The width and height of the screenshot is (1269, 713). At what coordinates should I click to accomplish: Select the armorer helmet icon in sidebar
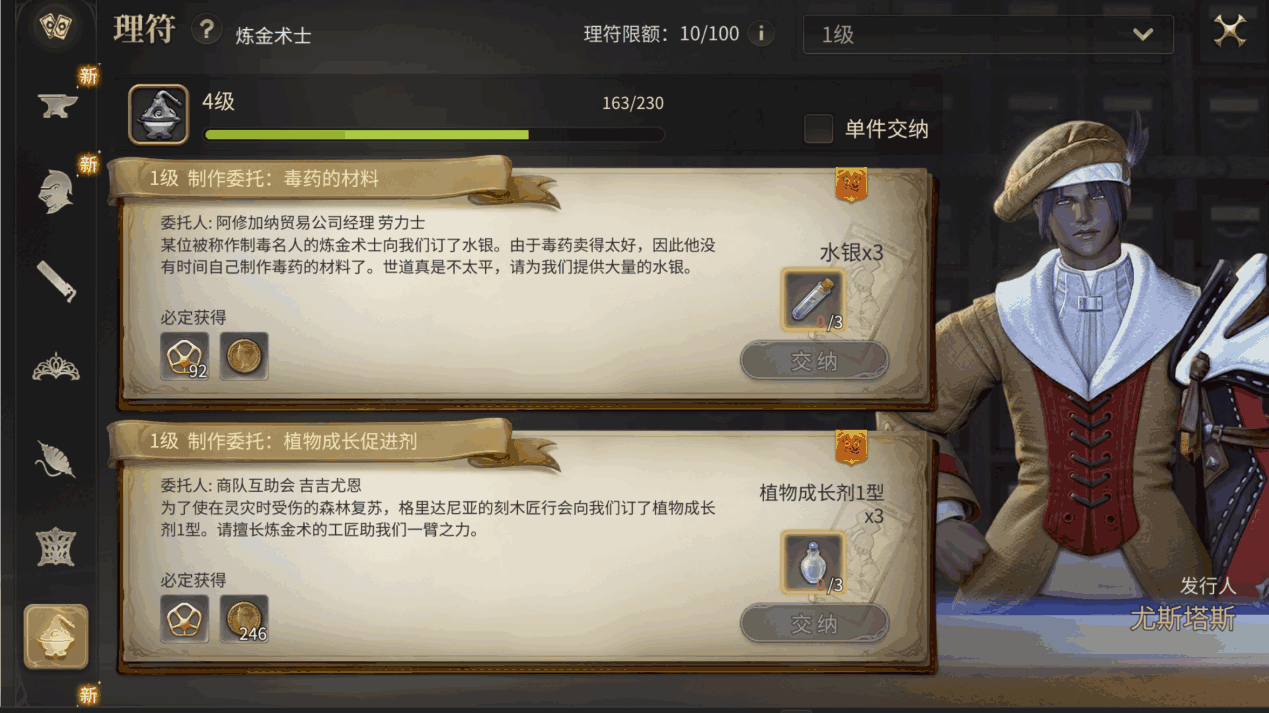pos(55,191)
